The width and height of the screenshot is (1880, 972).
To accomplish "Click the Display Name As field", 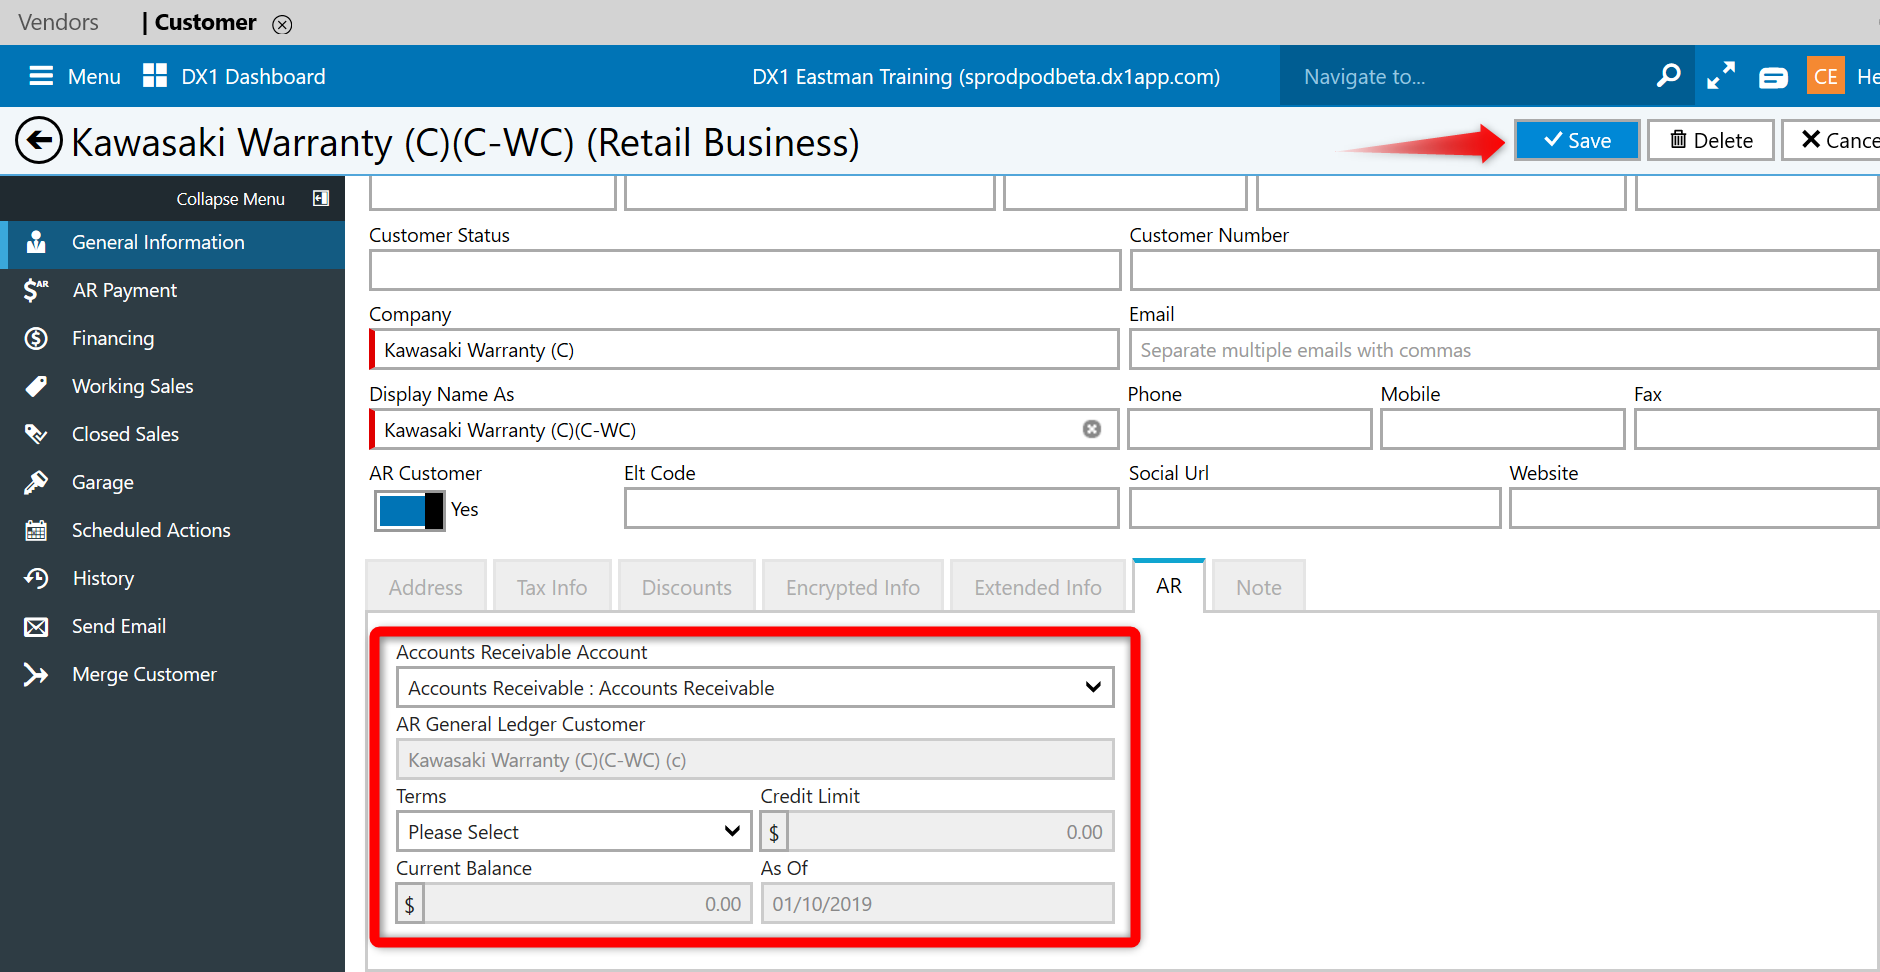I will click(x=744, y=429).
